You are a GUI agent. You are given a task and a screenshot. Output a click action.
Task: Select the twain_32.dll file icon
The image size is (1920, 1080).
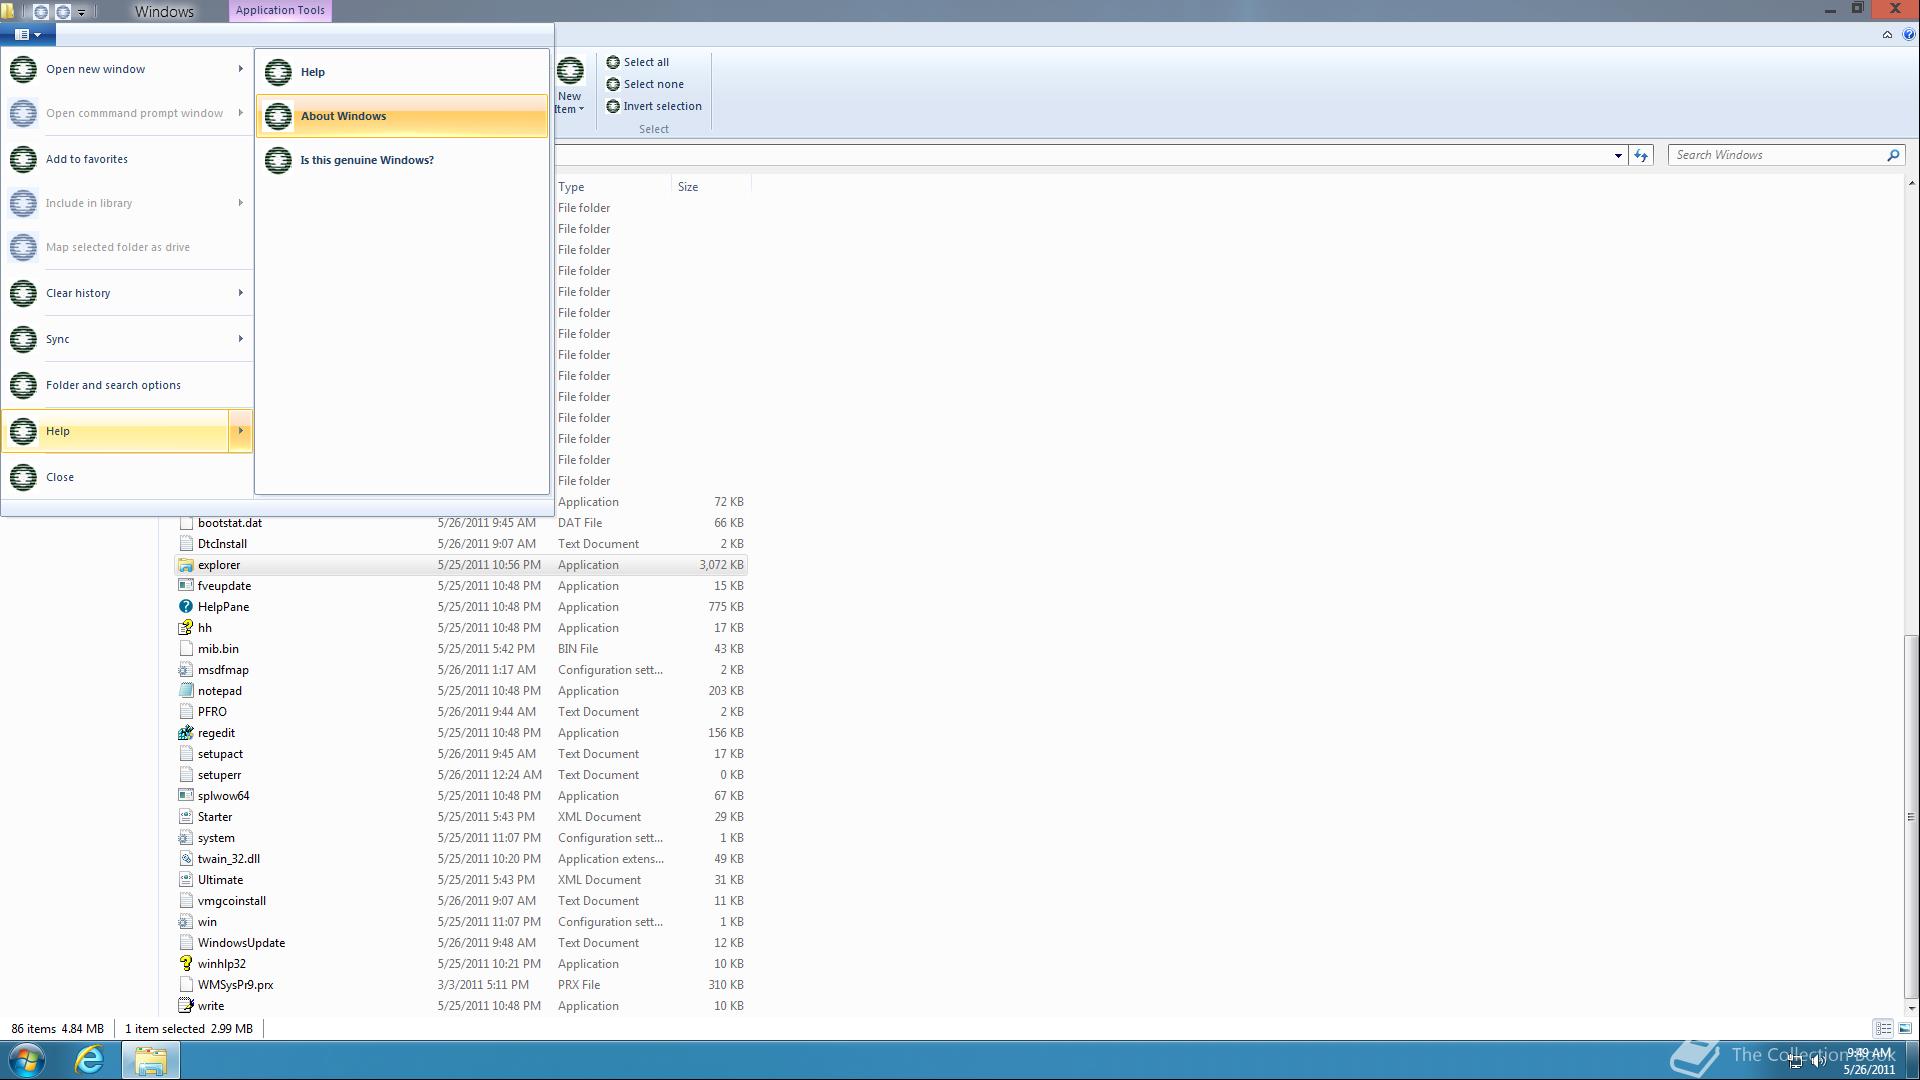tap(186, 859)
